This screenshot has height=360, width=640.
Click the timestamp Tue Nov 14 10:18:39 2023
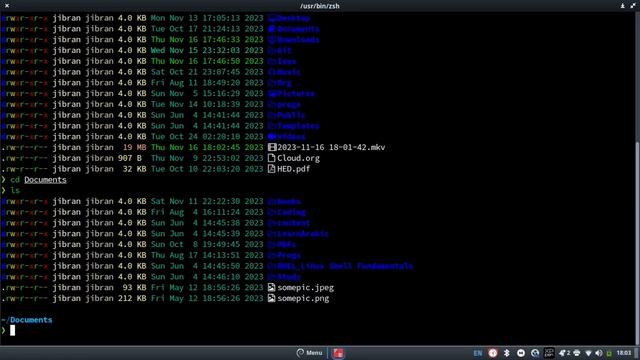(x=207, y=104)
